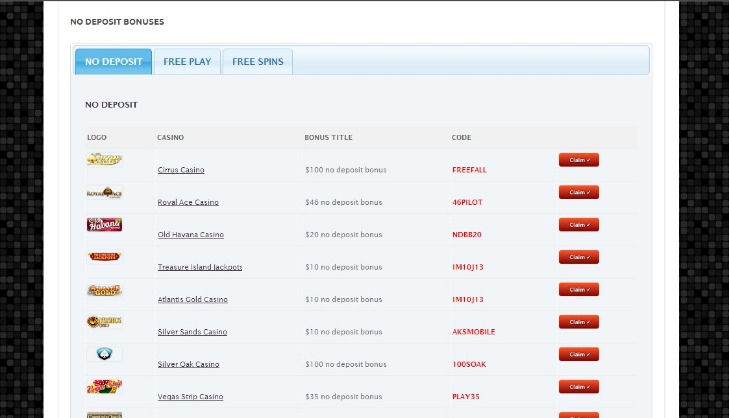Select the AKSMOBILE bonus code
This screenshot has height=418, width=729.
click(473, 332)
